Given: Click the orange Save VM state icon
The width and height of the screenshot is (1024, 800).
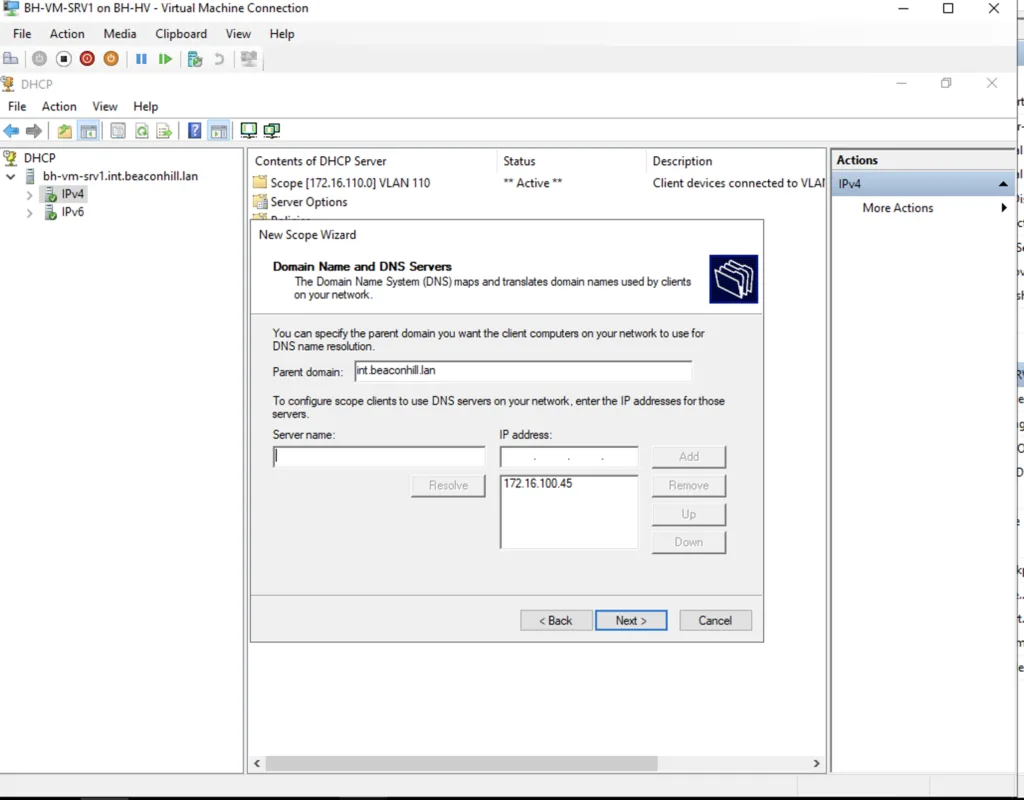Looking at the screenshot, I should click(x=111, y=59).
